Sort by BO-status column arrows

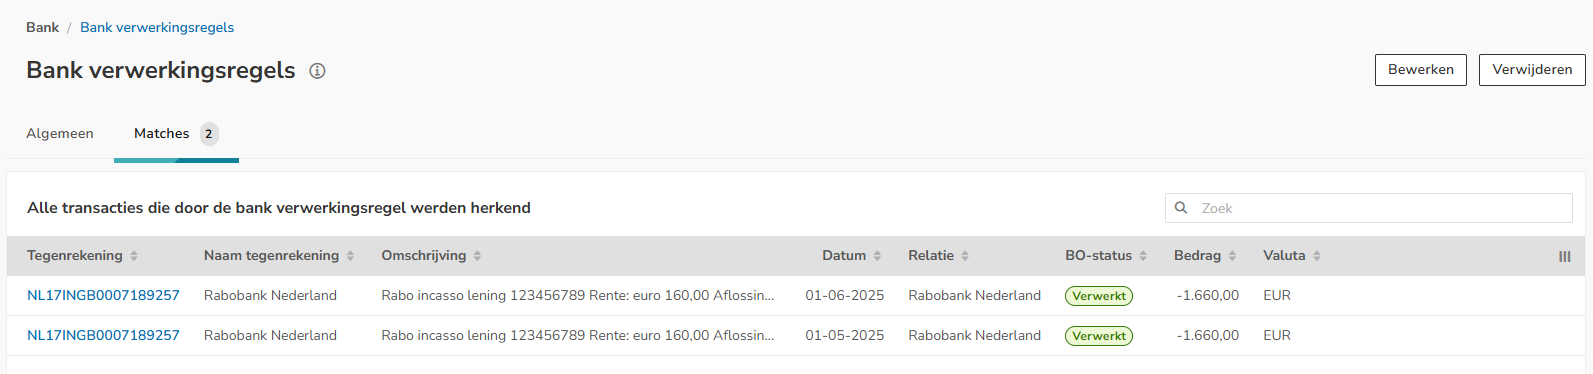1143,256
